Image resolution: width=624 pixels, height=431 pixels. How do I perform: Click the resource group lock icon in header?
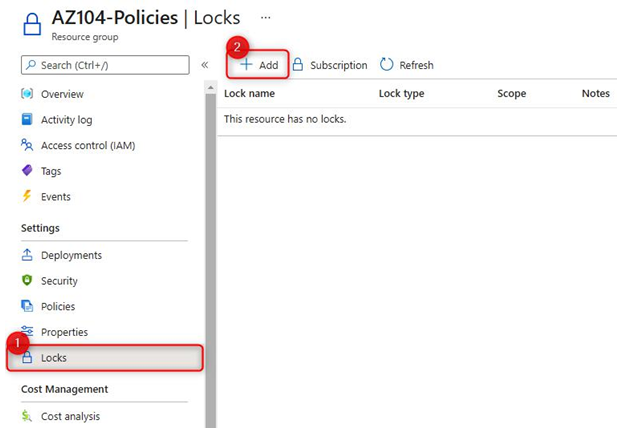click(32, 25)
